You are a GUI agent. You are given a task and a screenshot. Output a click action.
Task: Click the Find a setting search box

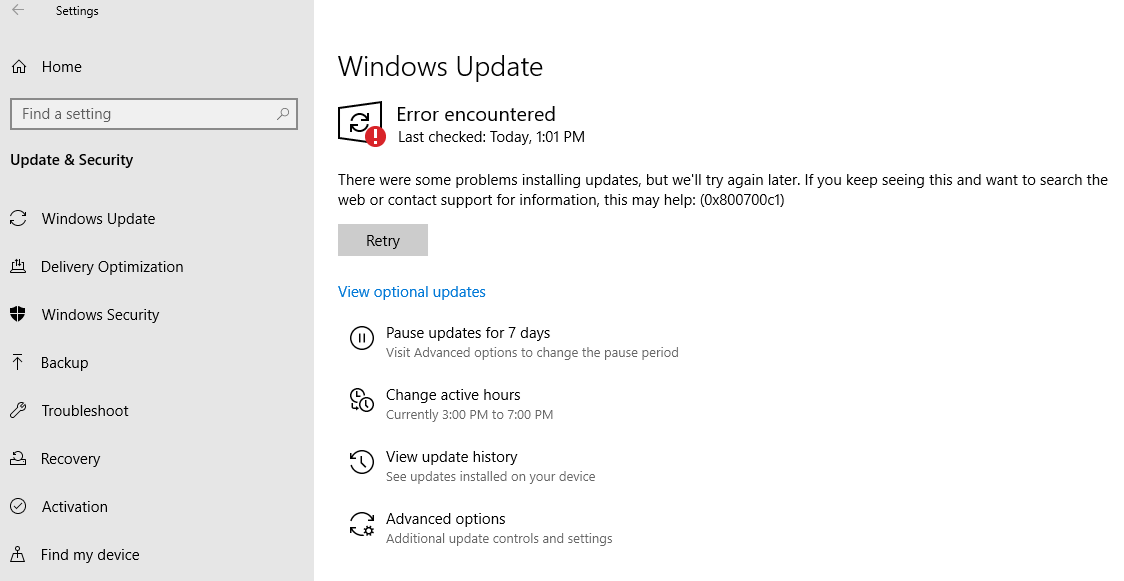click(x=154, y=113)
